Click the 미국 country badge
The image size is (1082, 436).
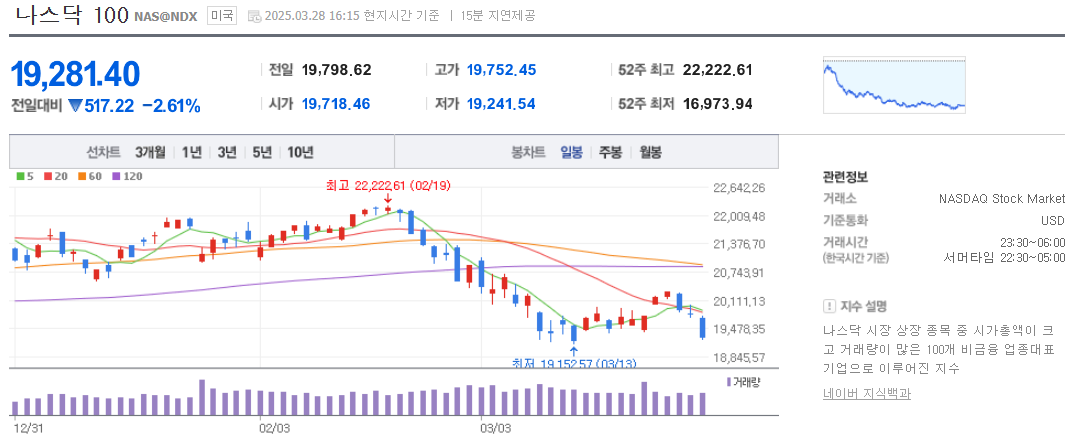222,15
